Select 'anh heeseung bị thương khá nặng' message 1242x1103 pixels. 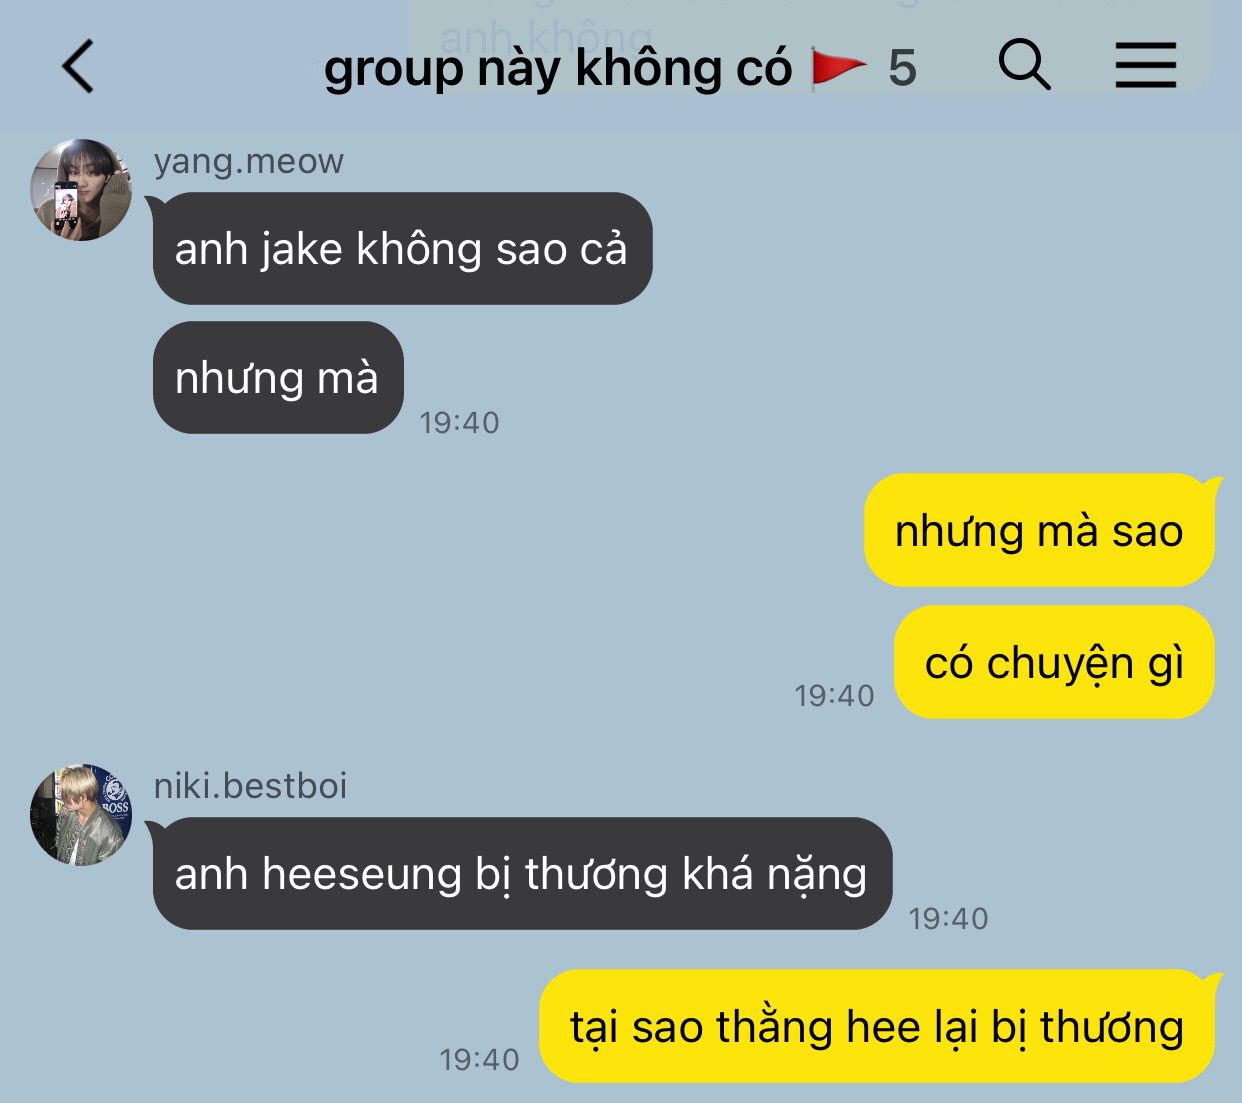pyautogui.click(x=522, y=873)
